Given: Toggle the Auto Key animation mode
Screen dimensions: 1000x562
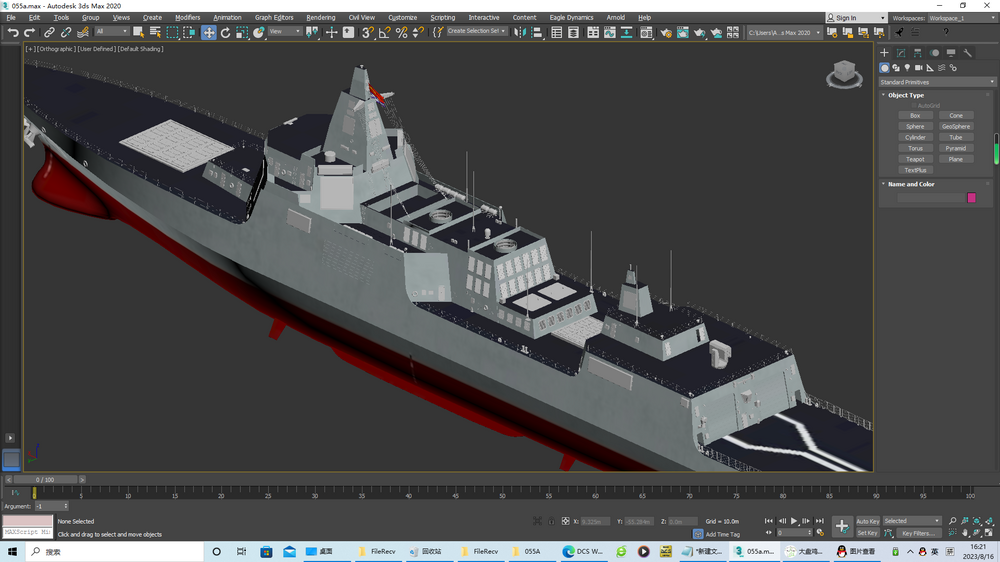Looking at the screenshot, I should [867, 521].
